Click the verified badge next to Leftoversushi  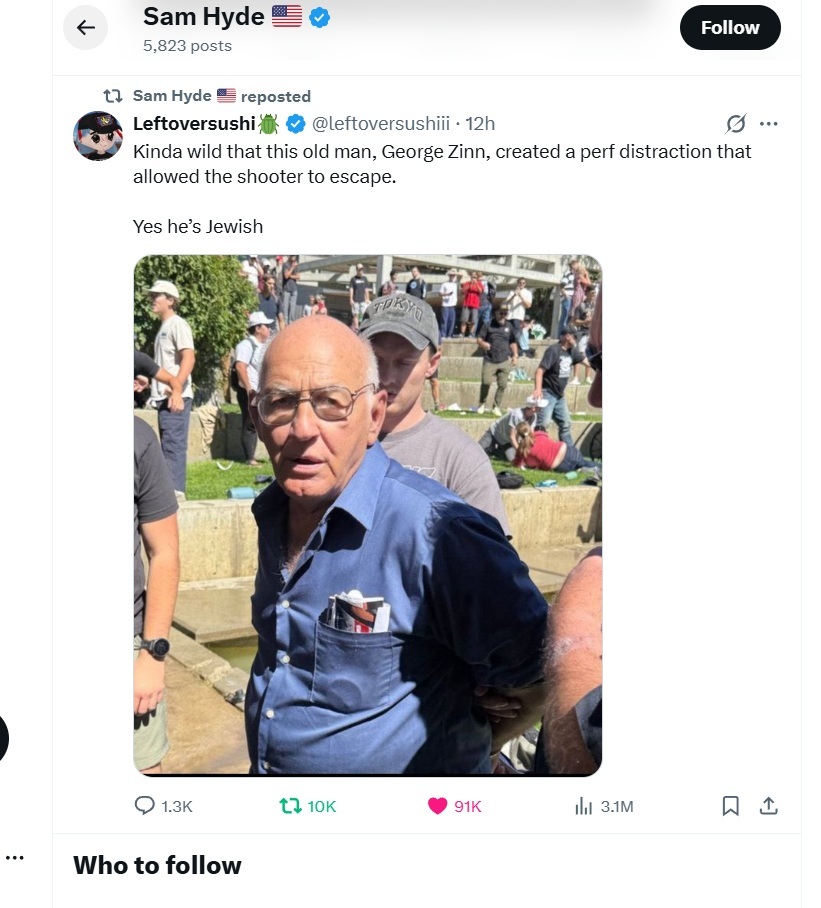(296, 123)
